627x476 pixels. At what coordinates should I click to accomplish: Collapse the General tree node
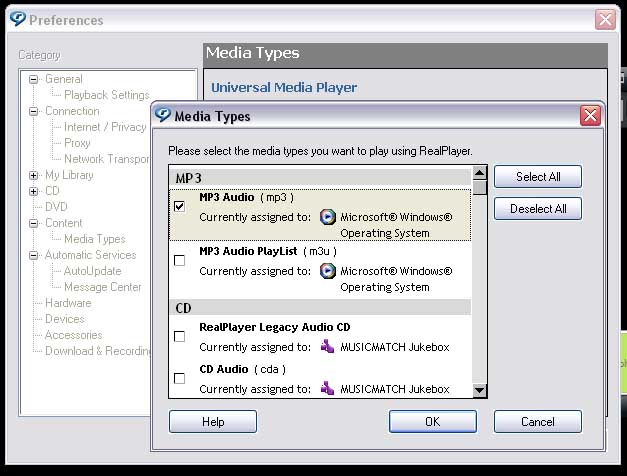(x=34, y=79)
